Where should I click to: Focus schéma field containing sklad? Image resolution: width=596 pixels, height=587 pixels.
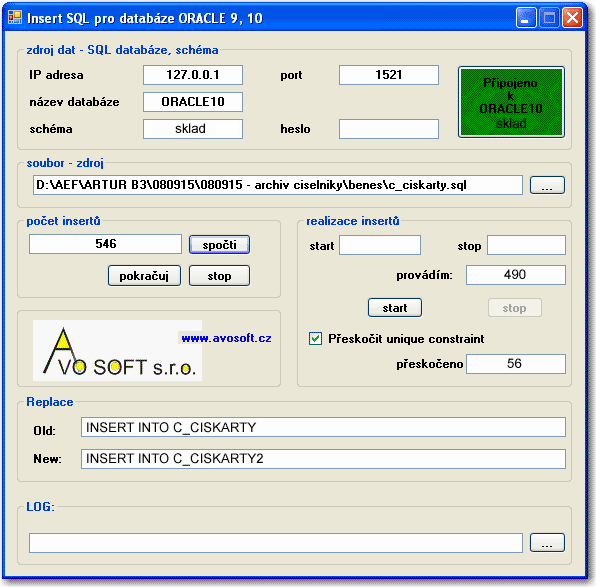click(x=193, y=129)
